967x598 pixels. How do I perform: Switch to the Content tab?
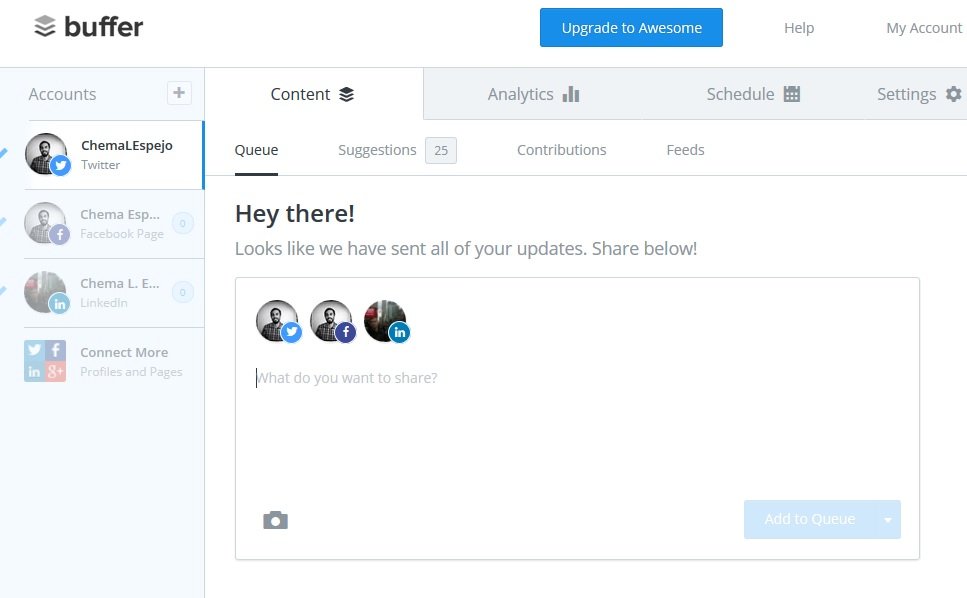click(314, 94)
